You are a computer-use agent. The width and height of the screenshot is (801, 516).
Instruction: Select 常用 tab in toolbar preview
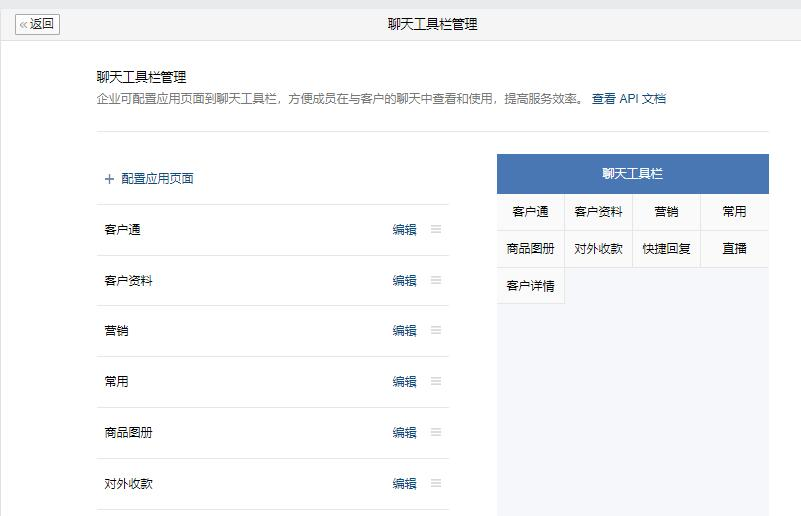point(735,212)
